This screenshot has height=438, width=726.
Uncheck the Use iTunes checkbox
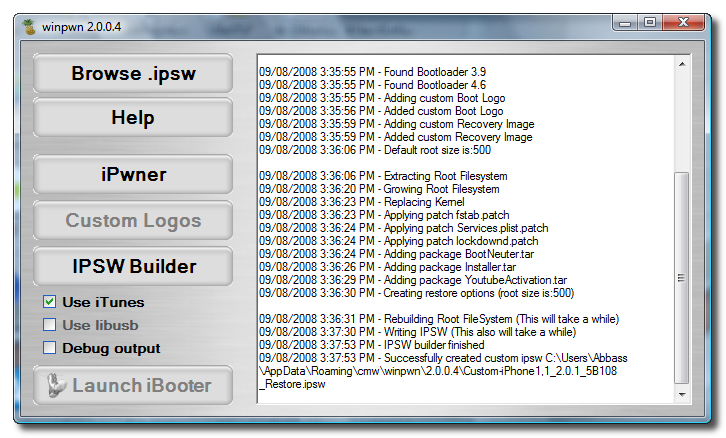[50, 302]
